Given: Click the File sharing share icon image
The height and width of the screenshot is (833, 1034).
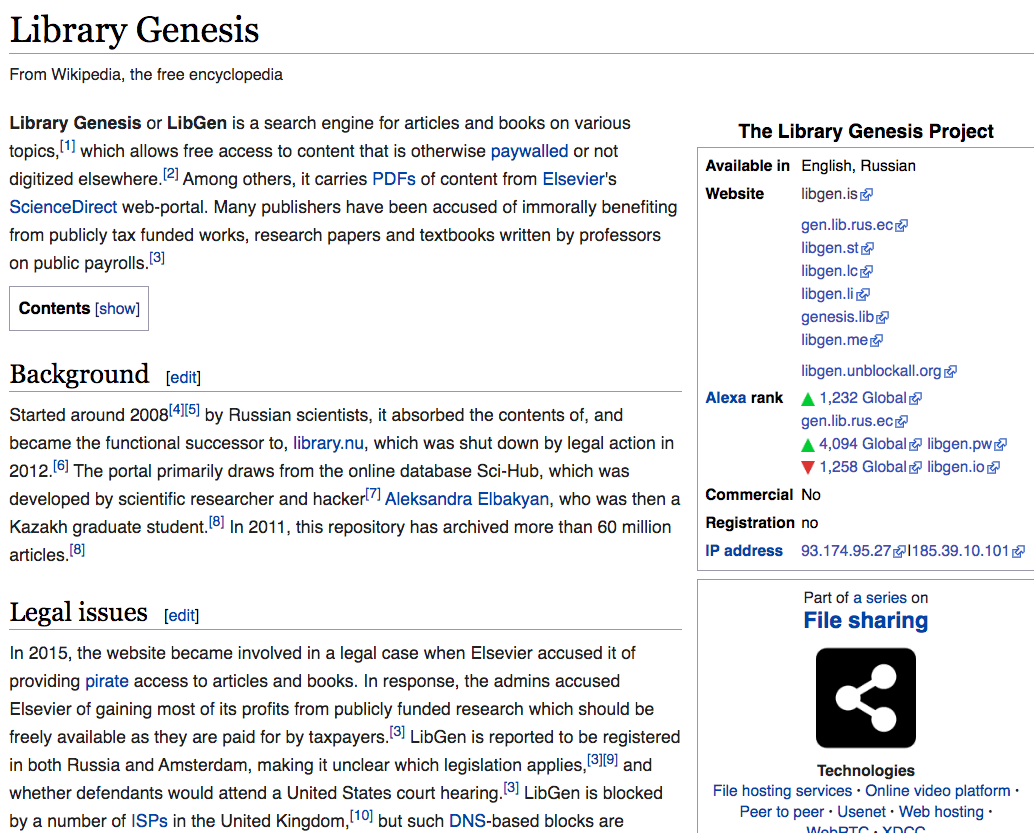Looking at the screenshot, I should click(x=865, y=698).
